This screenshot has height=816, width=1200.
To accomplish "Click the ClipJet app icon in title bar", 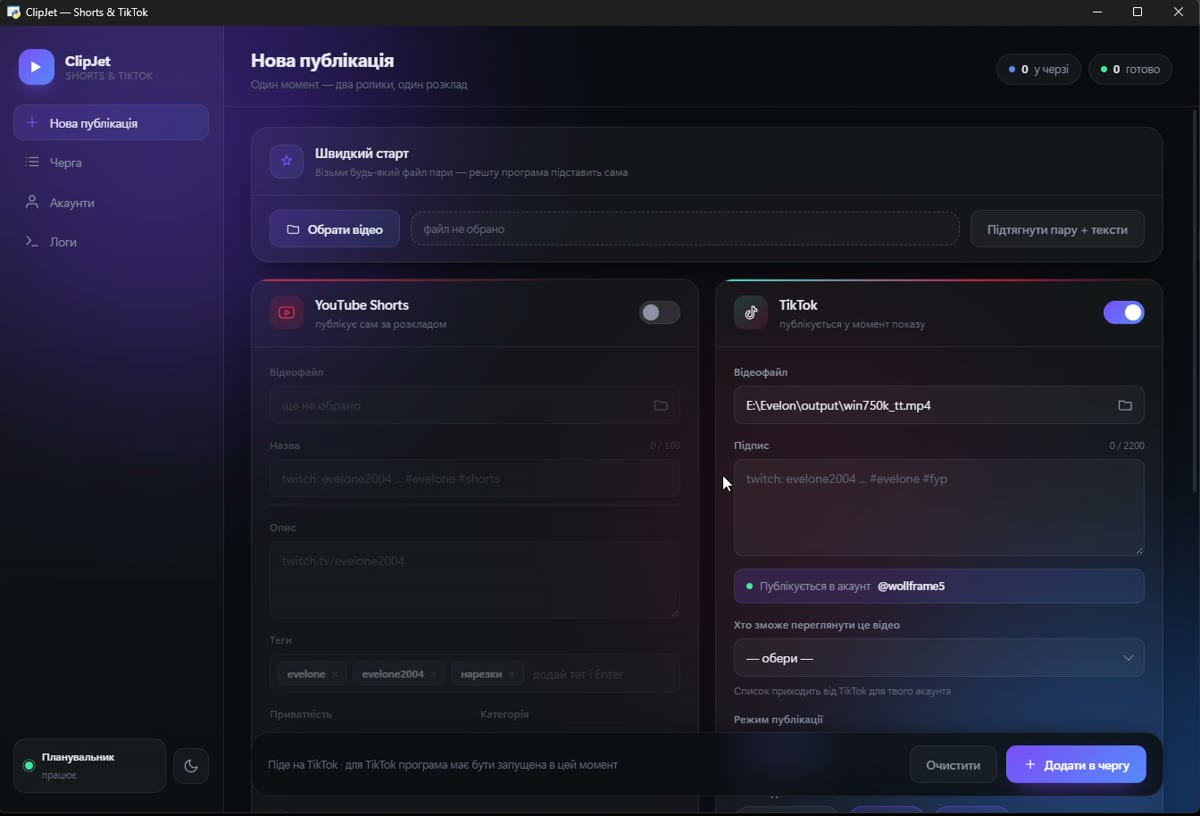I will click(13, 12).
